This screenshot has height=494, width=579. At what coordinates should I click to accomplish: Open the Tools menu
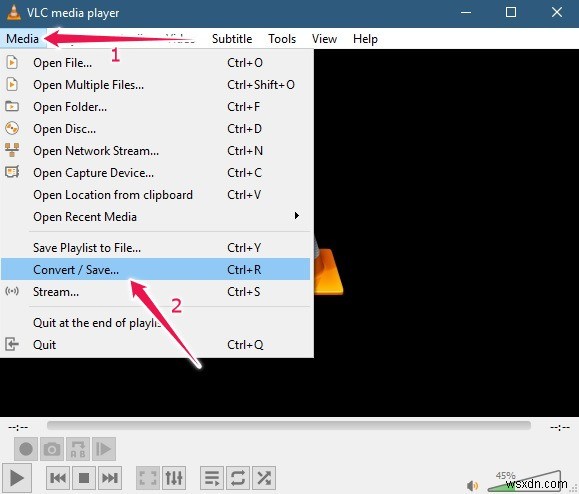pos(282,39)
